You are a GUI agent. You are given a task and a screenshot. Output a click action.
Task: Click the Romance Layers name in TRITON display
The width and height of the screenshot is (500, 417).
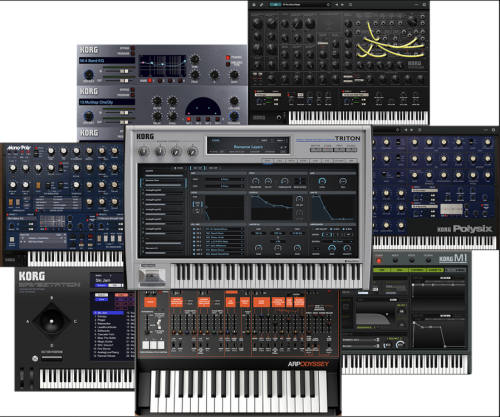pos(248,147)
